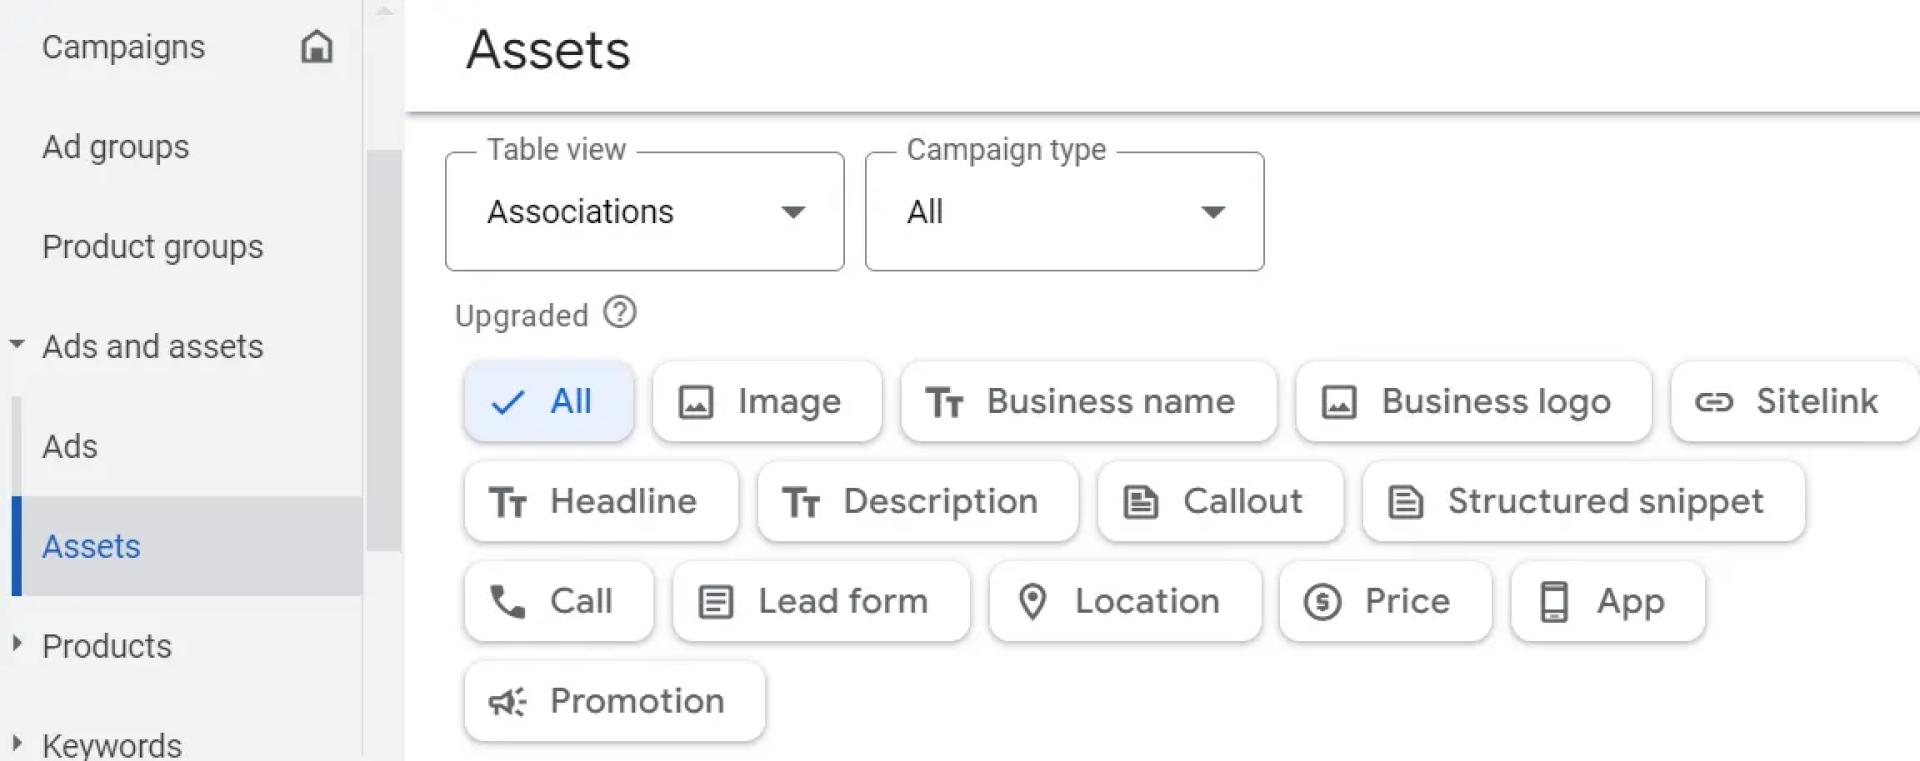Image resolution: width=1920 pixels, height=761 pixels.
Task: Click the sidebar vertical scrollbar
Action: (384, 350)
